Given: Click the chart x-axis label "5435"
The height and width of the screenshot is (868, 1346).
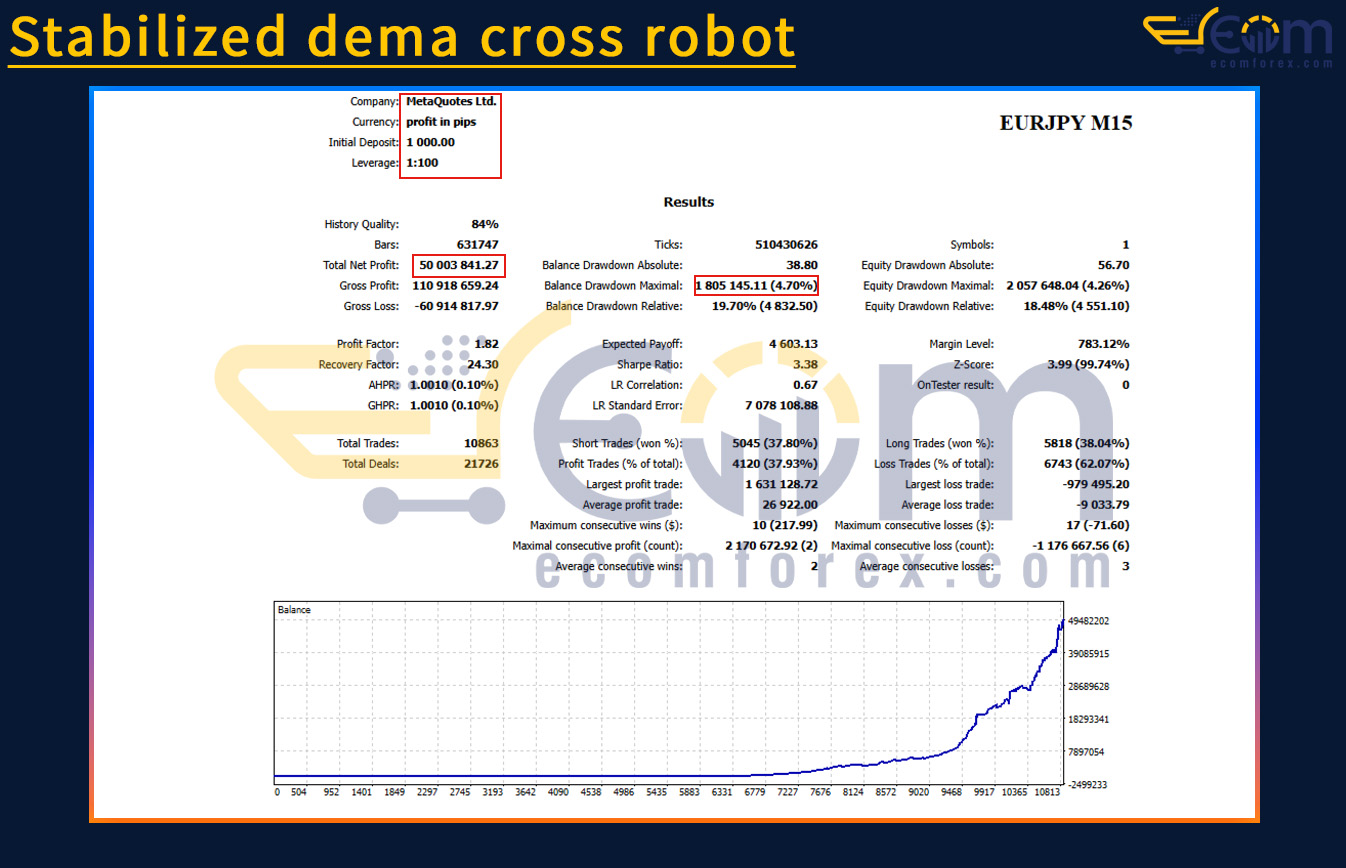Looking at the screenshot, I should [656, 792].
